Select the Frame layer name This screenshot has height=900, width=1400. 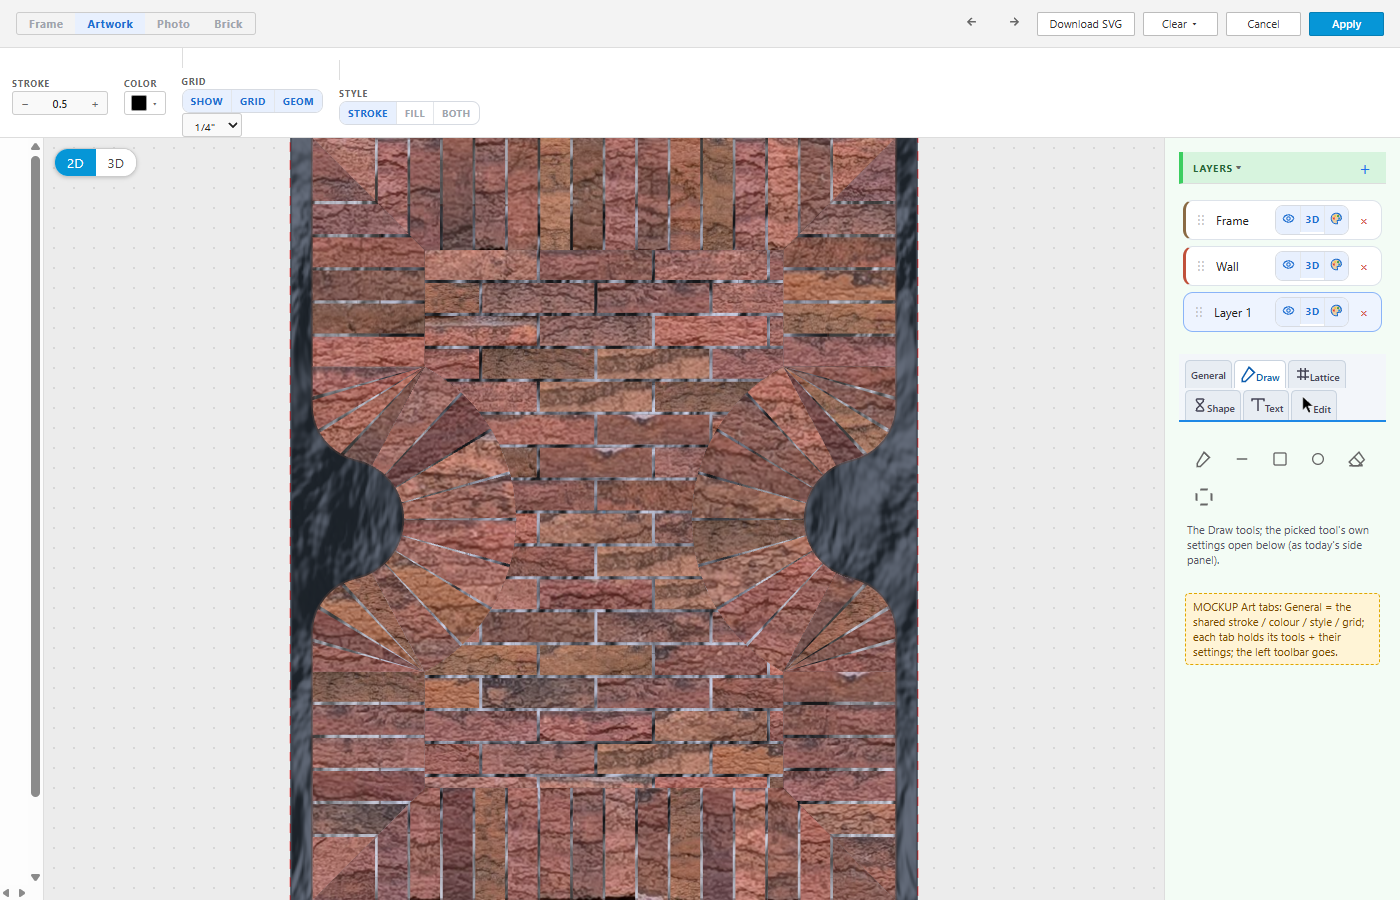(x=1232, y=221)
